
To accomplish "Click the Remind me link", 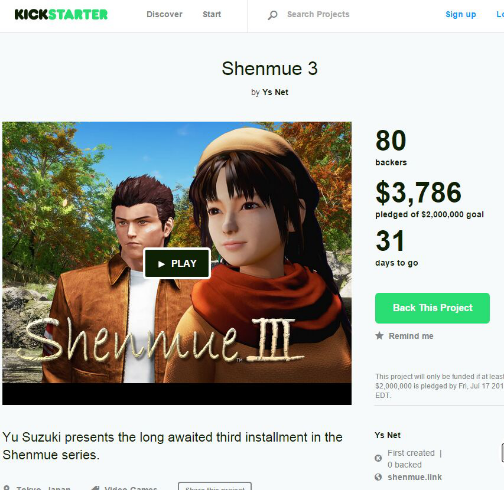I will 411,336.
